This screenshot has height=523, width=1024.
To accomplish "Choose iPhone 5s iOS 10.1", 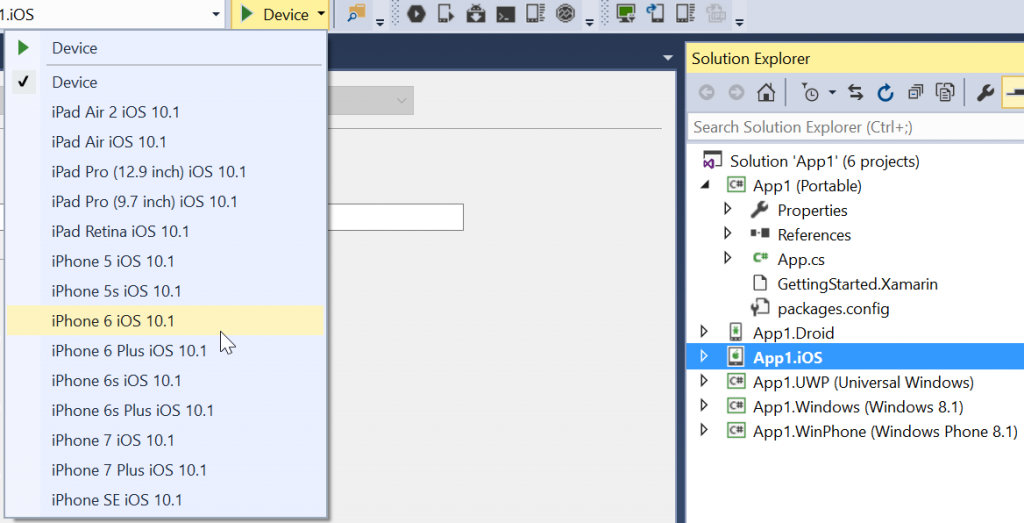I will [166, 291].
